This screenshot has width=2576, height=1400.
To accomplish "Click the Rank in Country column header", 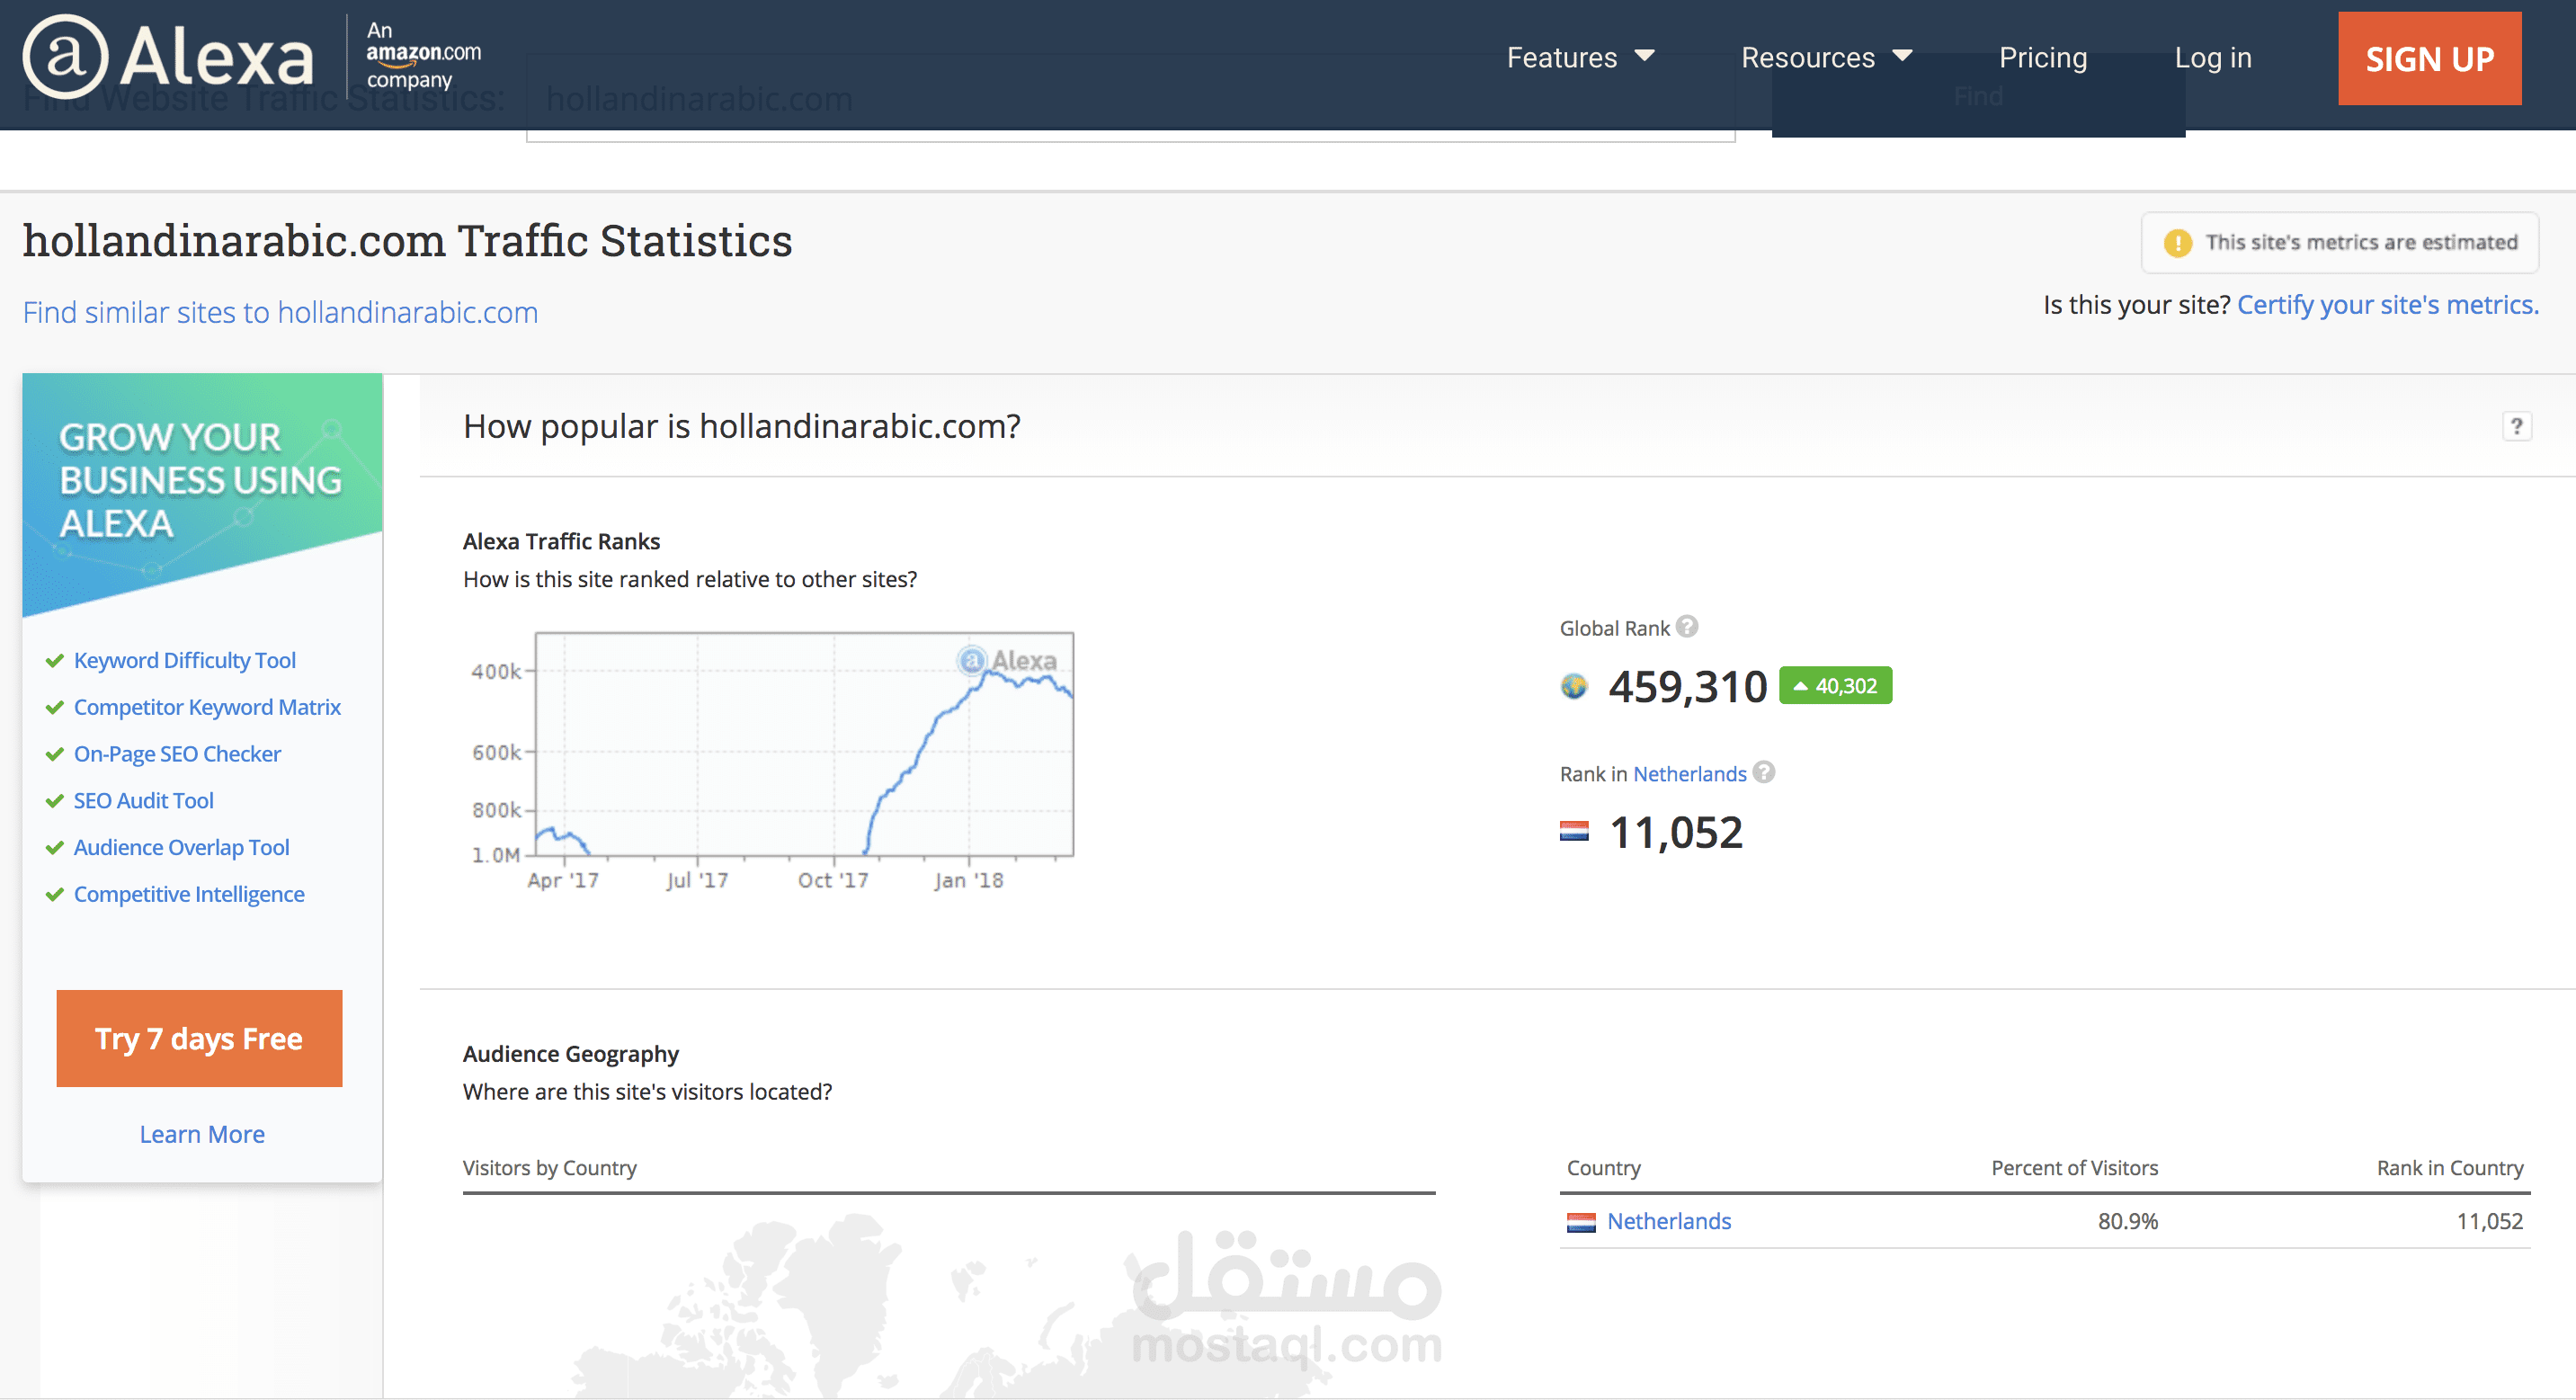I will (2449, 1168).
